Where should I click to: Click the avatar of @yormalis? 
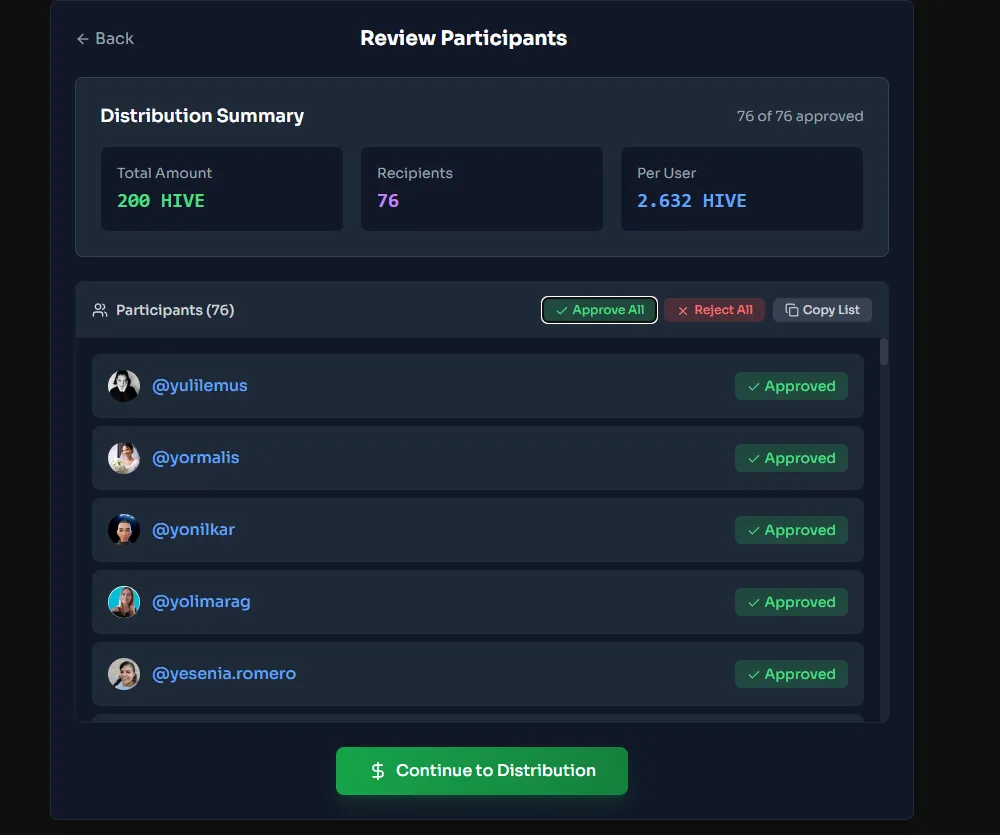click(x=124, y=458)
